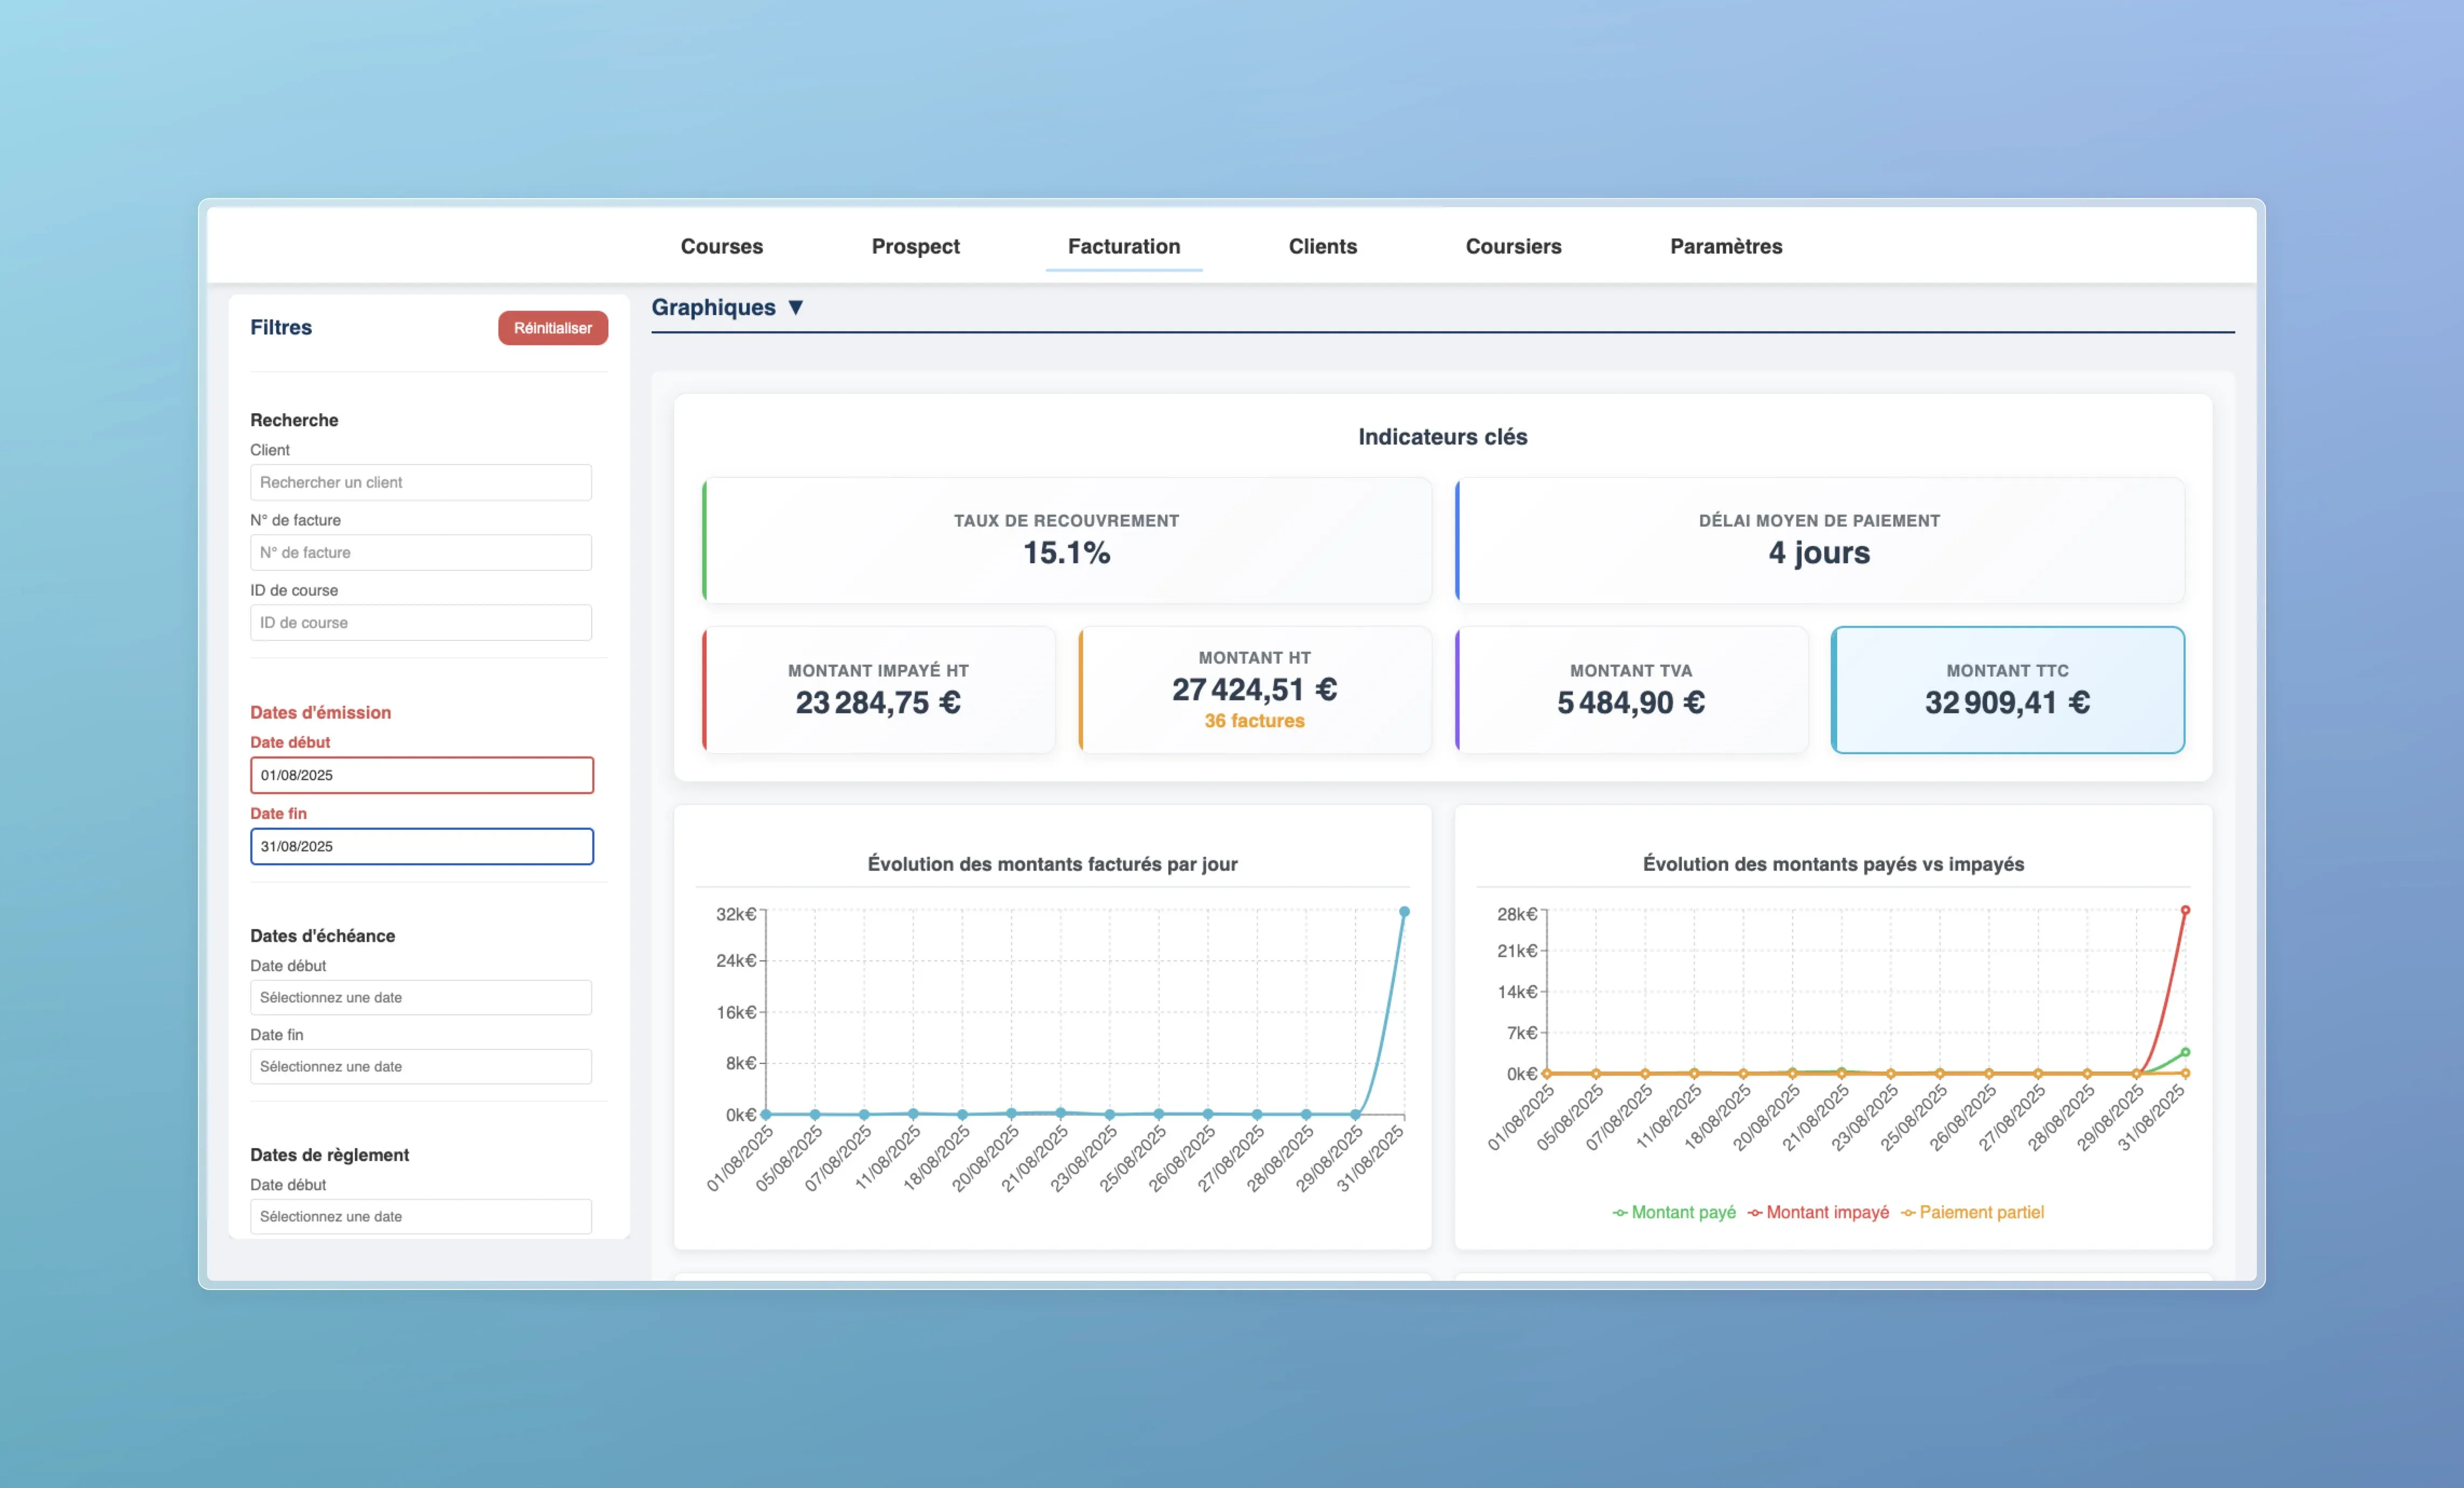Open the émission Date fin picker
Viewport: 2464px width, 1488px height.
click(x=421, y=846)
